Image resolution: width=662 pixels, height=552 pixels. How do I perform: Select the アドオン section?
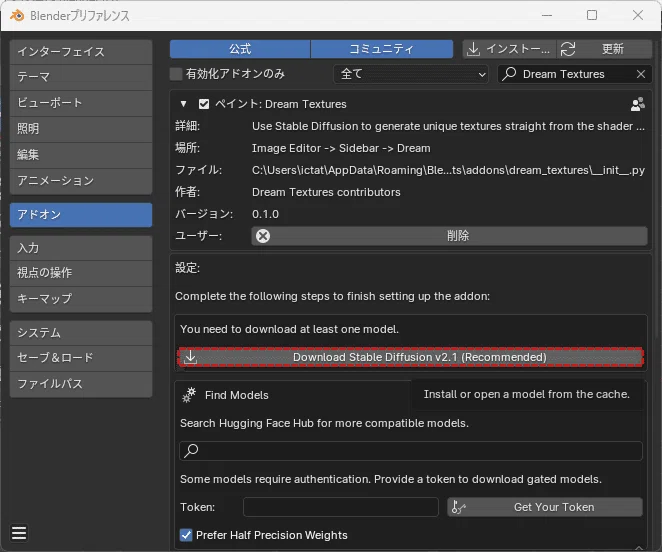click(x=81, y=215)
